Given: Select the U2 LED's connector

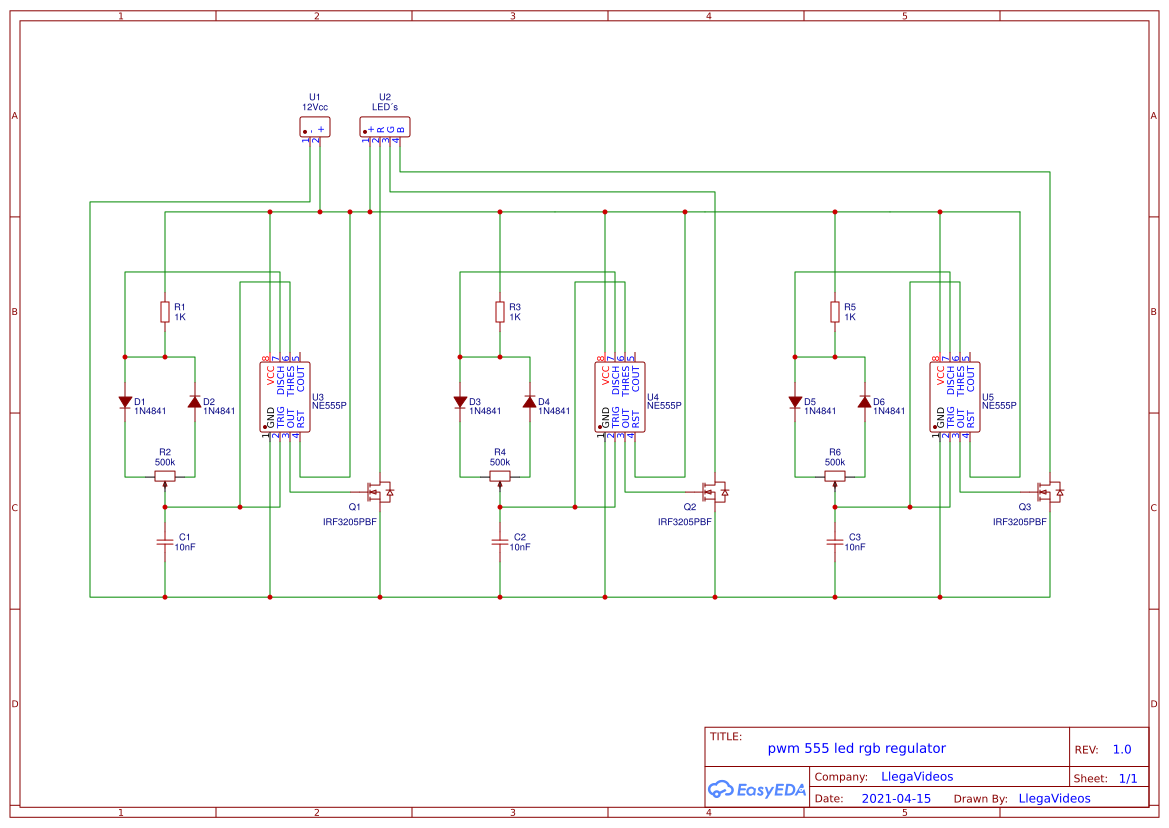Looking at the screenshot, I should coord(386,127).
